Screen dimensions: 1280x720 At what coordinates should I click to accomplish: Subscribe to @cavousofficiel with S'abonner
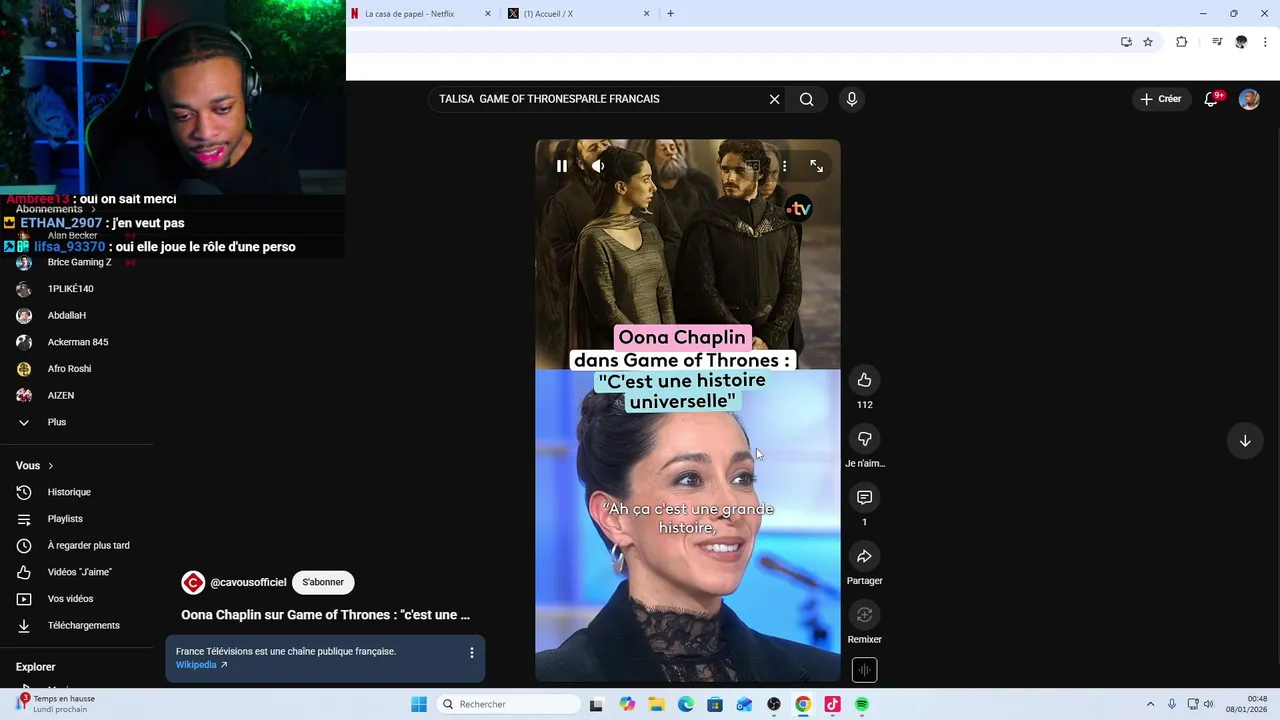(x=323, y=582)
